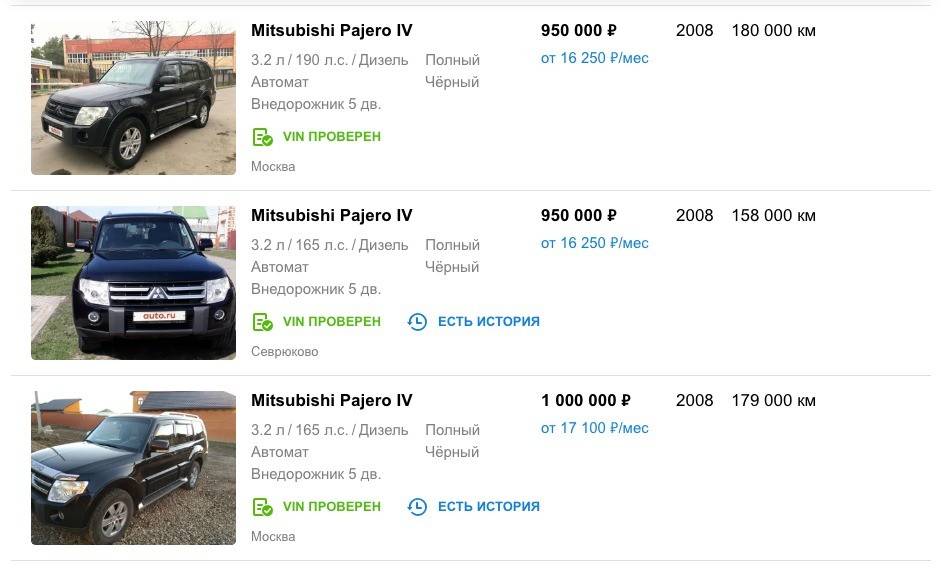Click VIN ПРОВЕРЕН text in 179 000 км listing
The height and width of the screenshot is (572, 946).
click(x=331, y=507)
